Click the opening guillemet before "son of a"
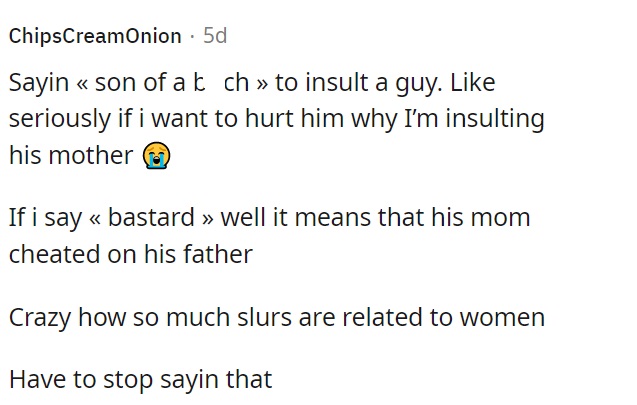637x405 pixels. 82,84
